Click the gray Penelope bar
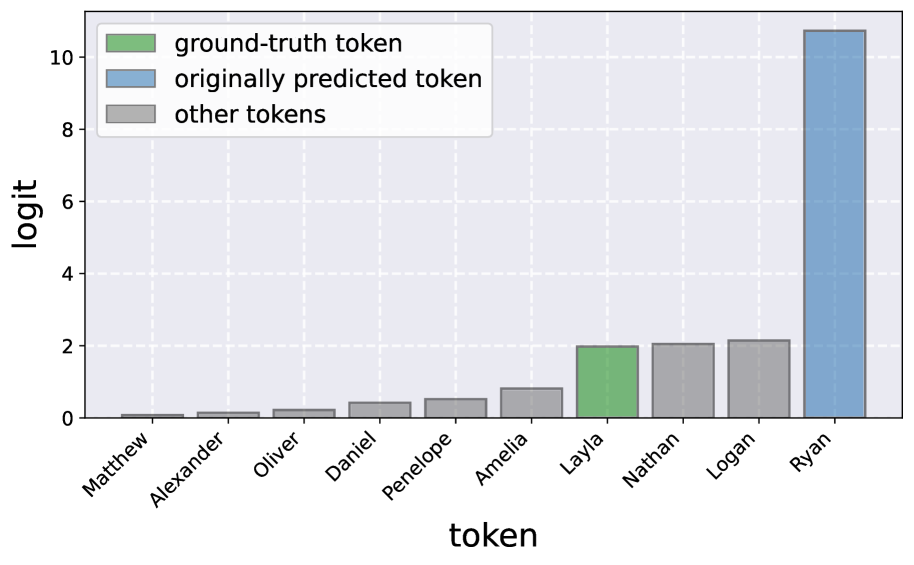Screen dimensions: 914x565 (x=455, y=408)
